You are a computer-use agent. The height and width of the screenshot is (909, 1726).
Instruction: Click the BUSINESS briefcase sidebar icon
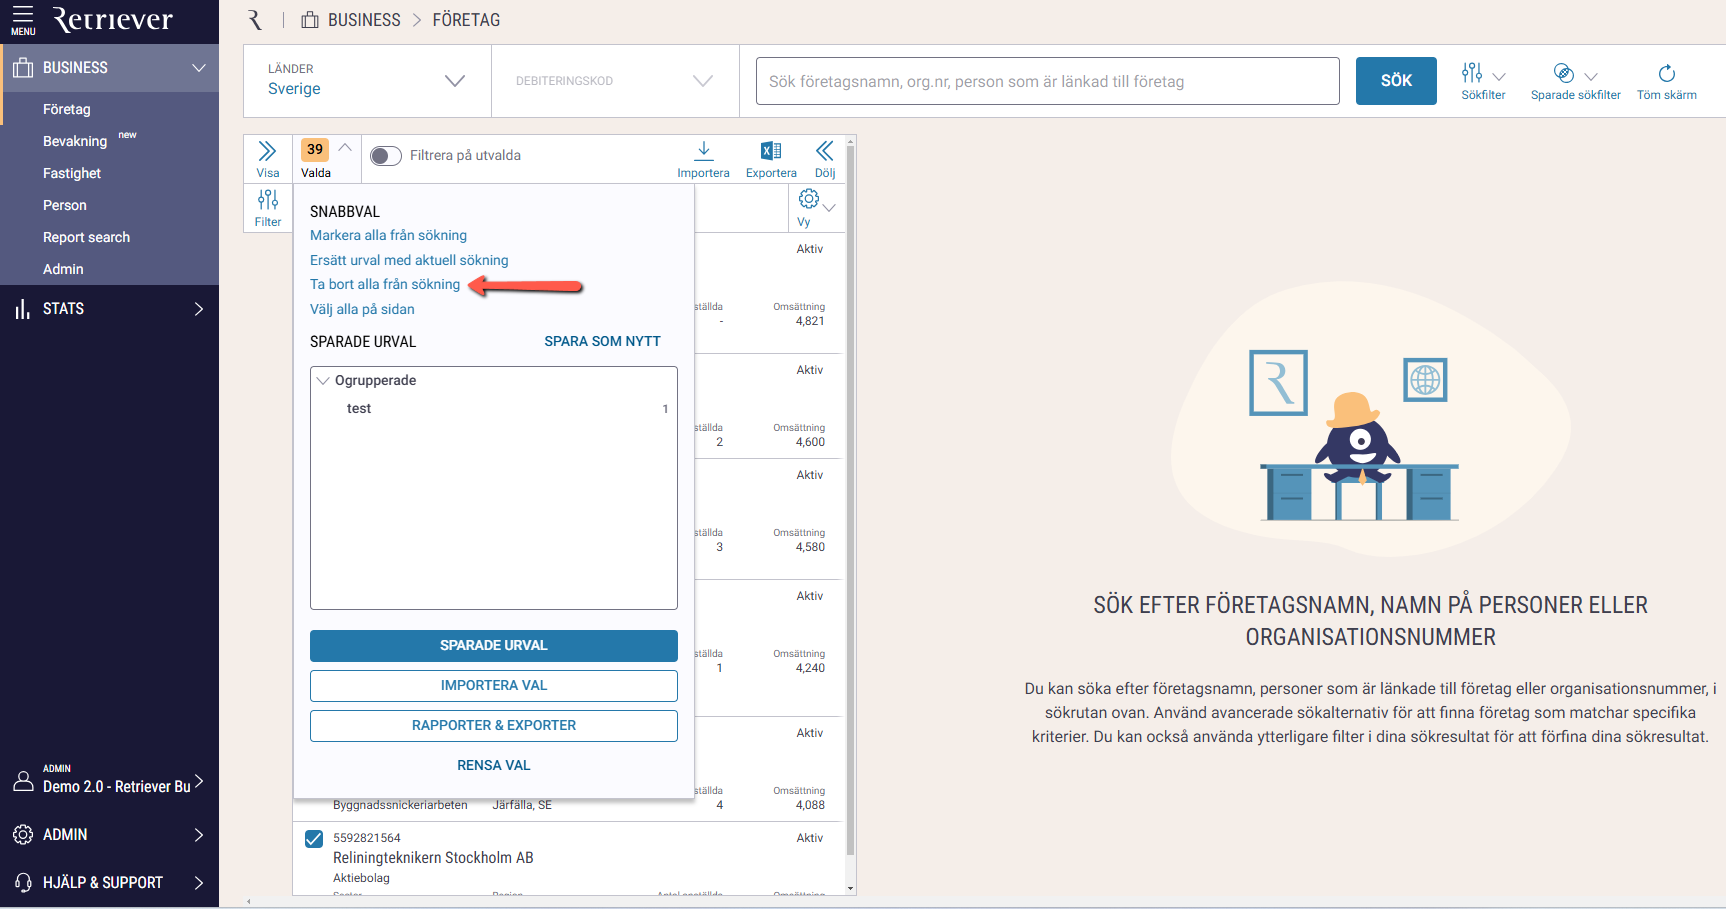click(23, 68)
